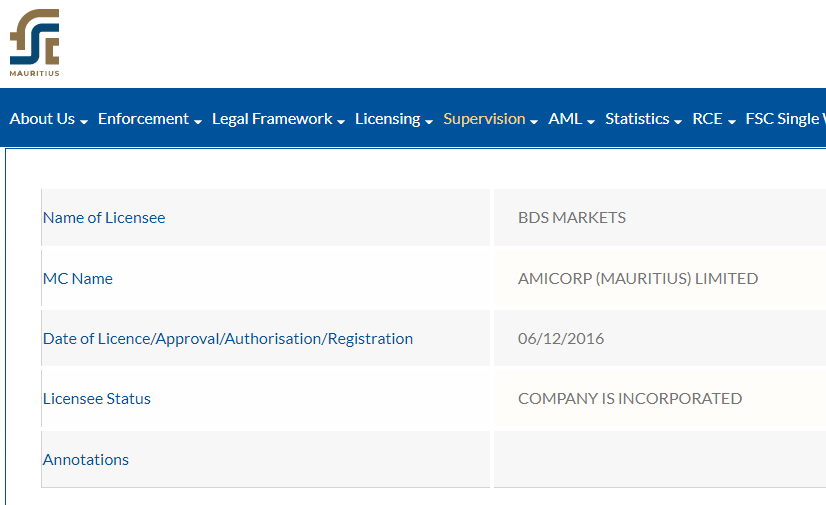The image size is (826, 505).
Task: Expand the AML dropdown caret
Action: pos(591,122)
